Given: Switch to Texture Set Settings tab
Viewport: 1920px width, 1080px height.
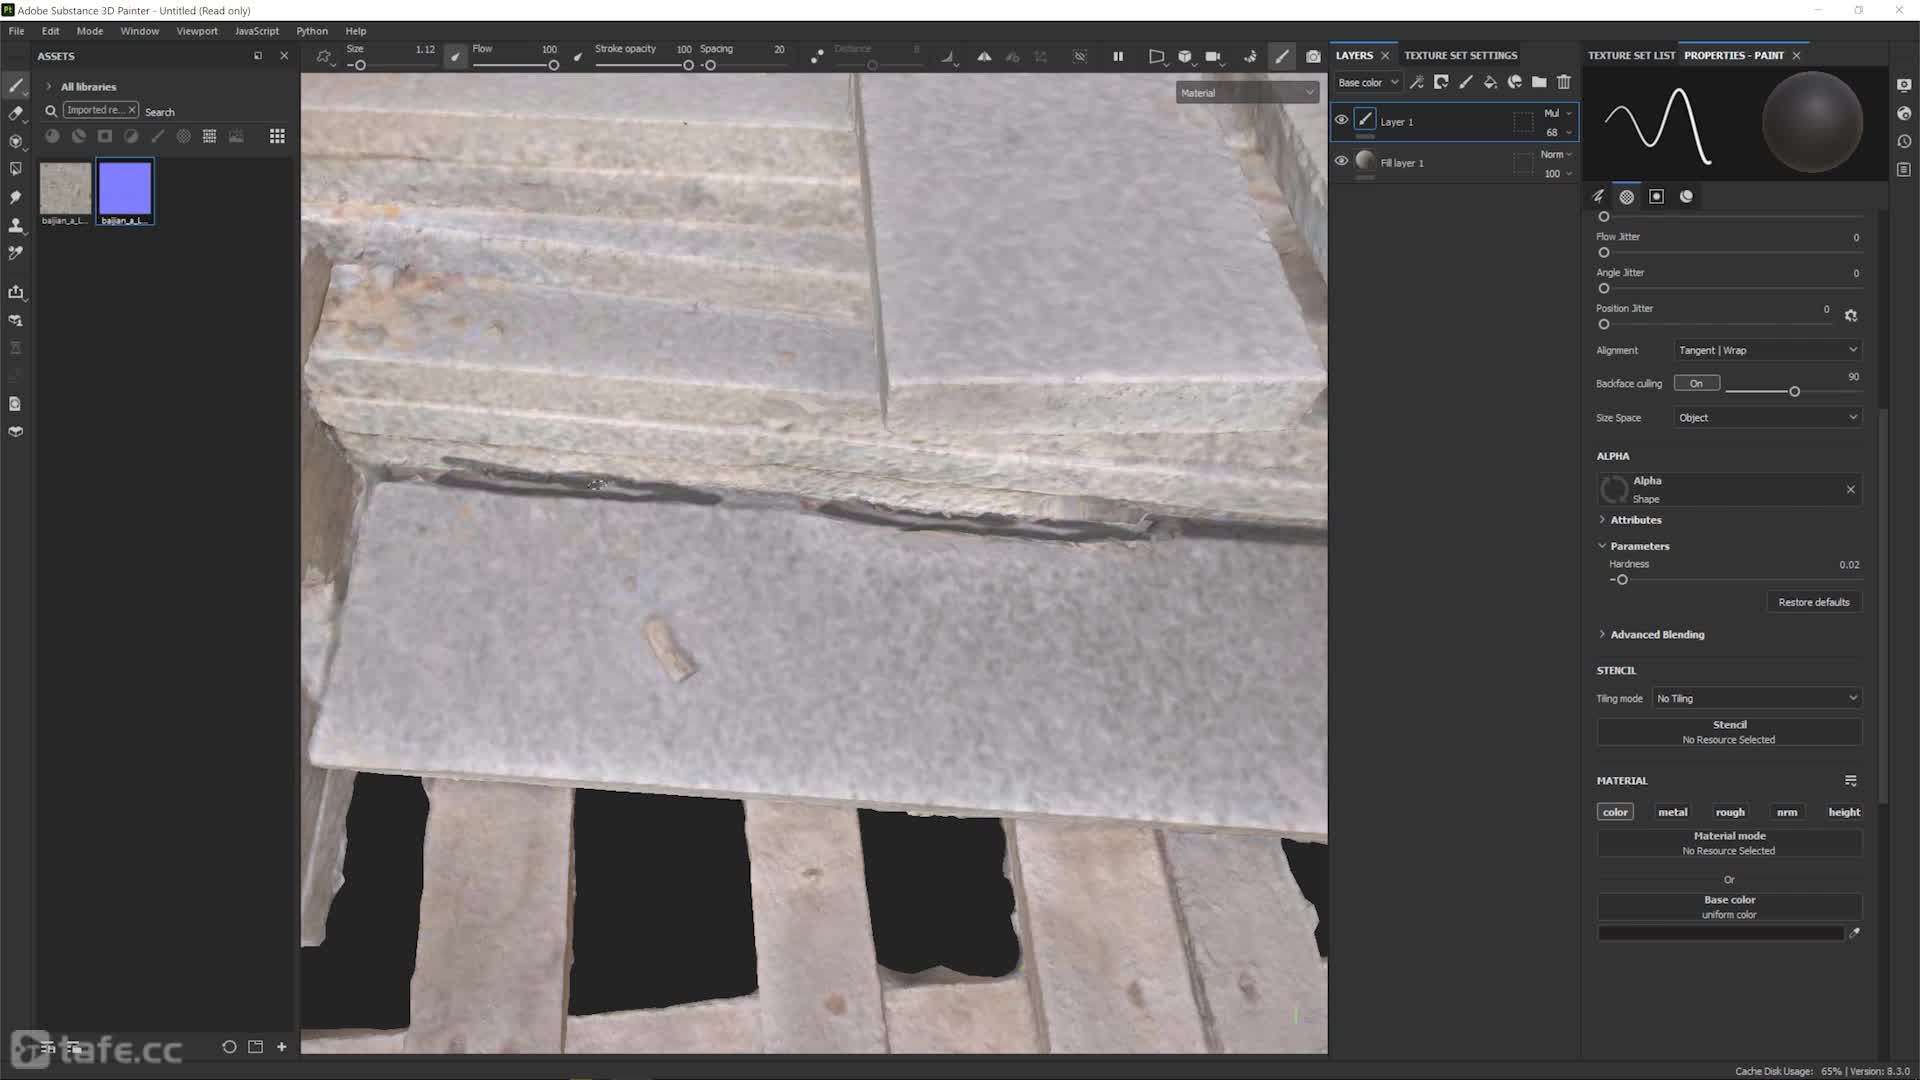Looking at the screenshot, I should point(1460,55).
